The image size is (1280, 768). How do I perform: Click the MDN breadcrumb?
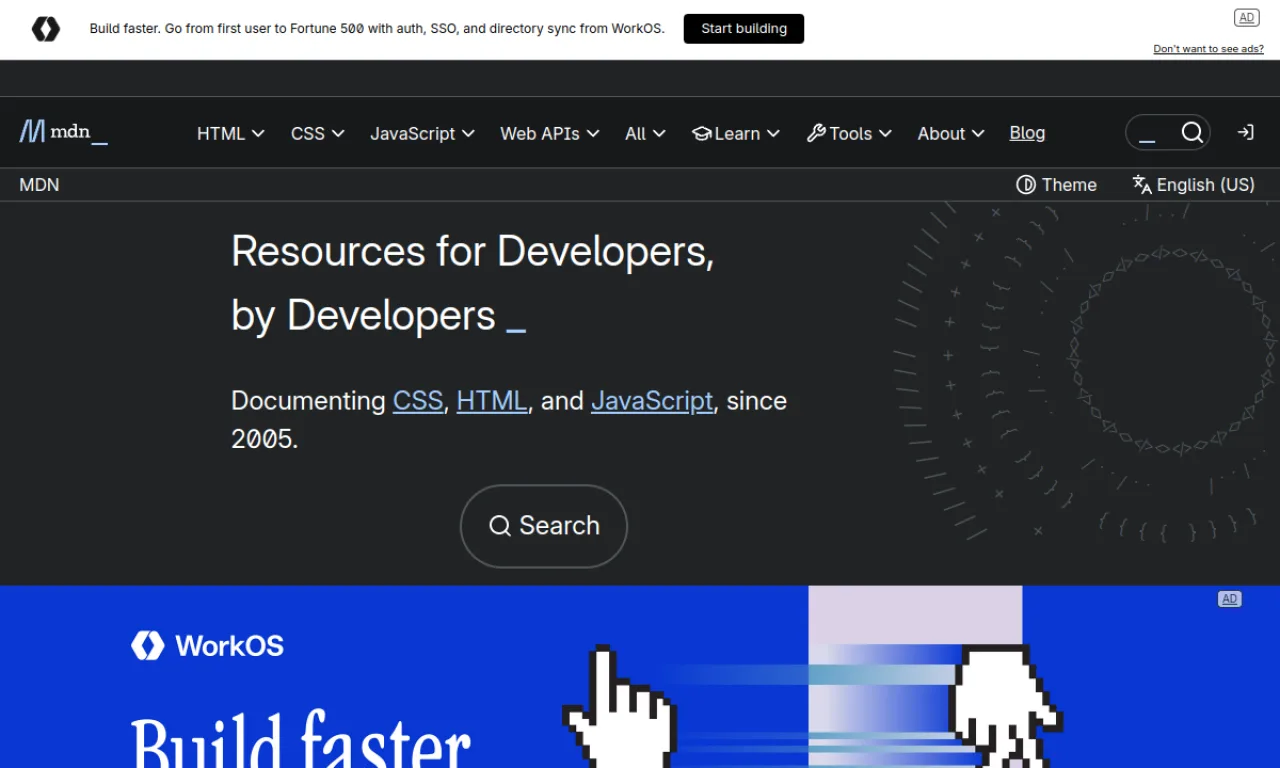[39, 185]
